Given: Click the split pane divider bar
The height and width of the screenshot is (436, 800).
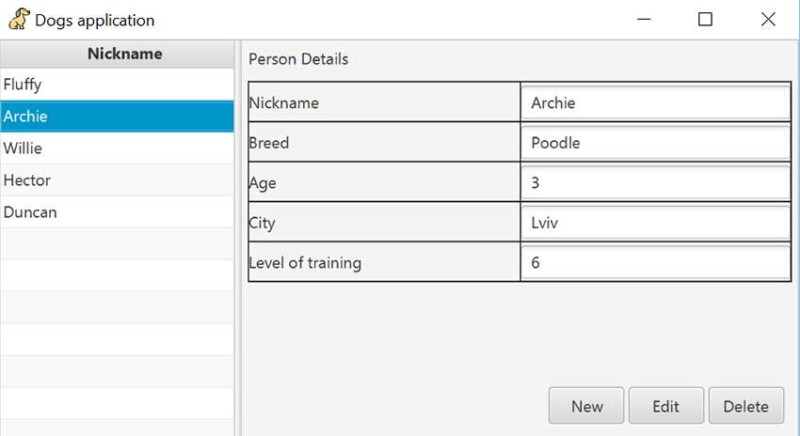Looking at the screenshot, I should click(238, 238).
